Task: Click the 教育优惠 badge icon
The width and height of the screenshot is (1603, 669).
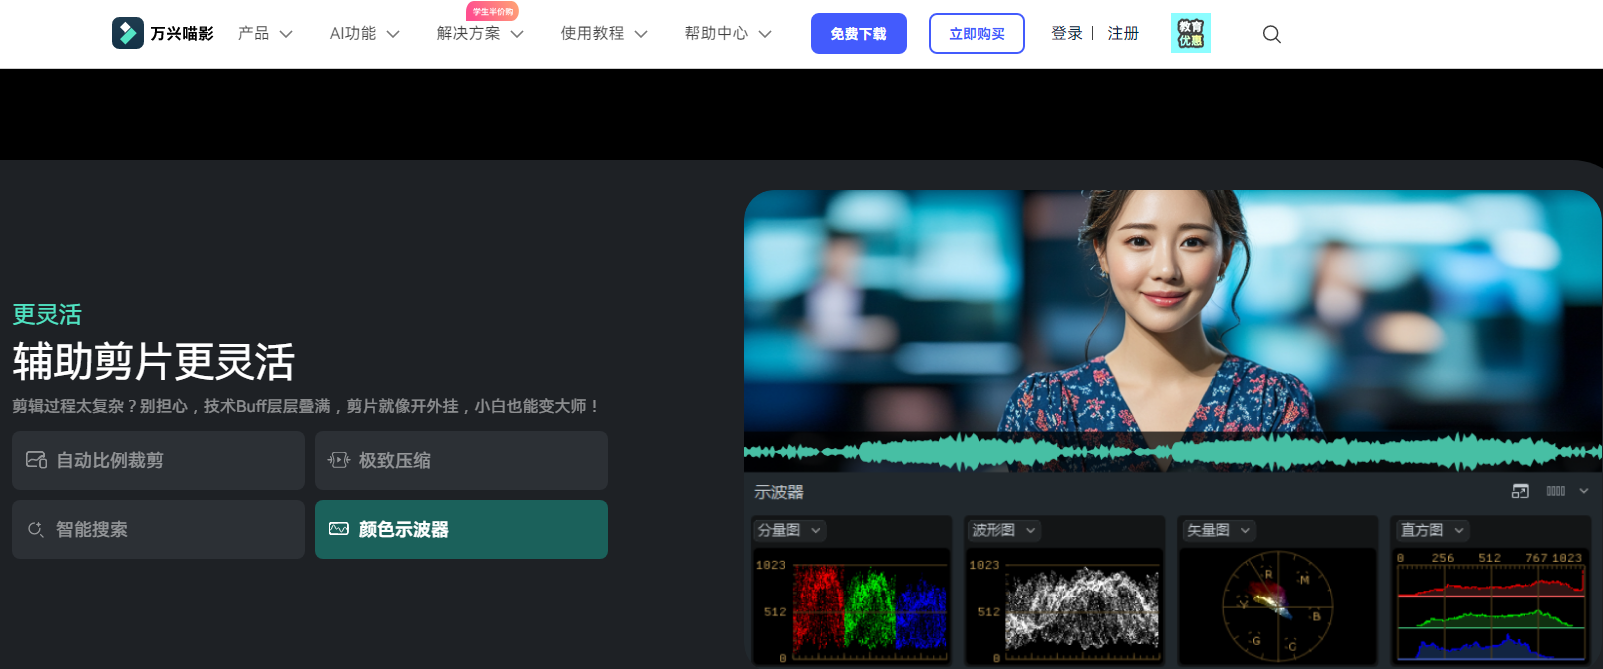Action: [1190, 33]
